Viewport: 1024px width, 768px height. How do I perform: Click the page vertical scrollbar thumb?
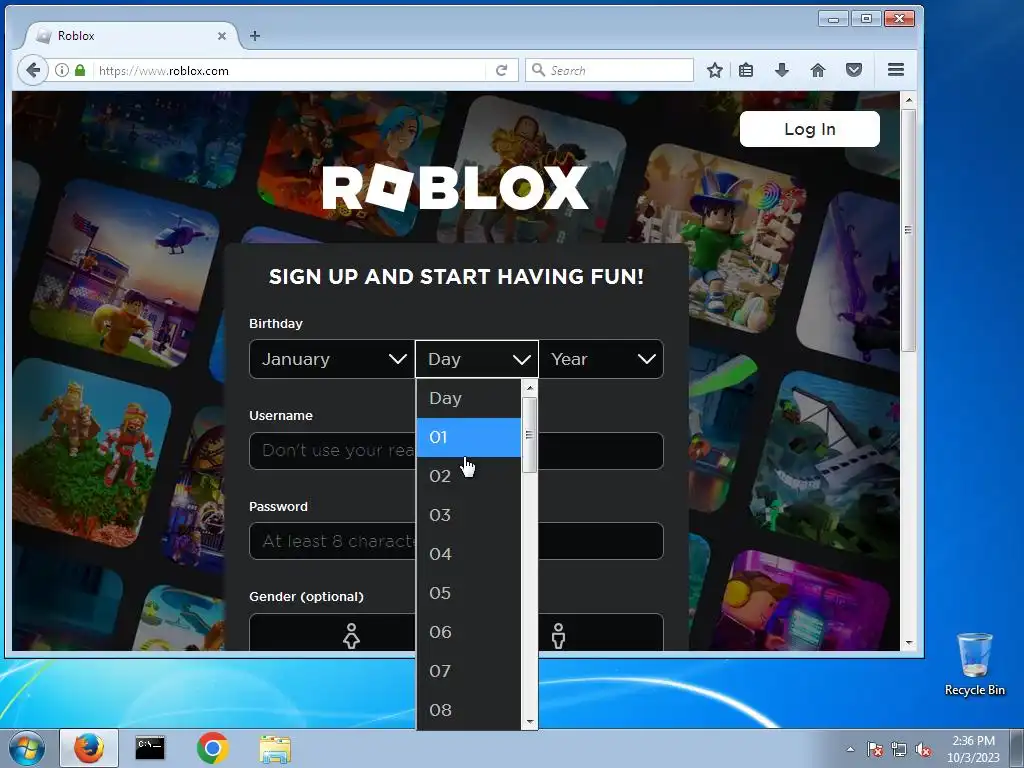908,231
